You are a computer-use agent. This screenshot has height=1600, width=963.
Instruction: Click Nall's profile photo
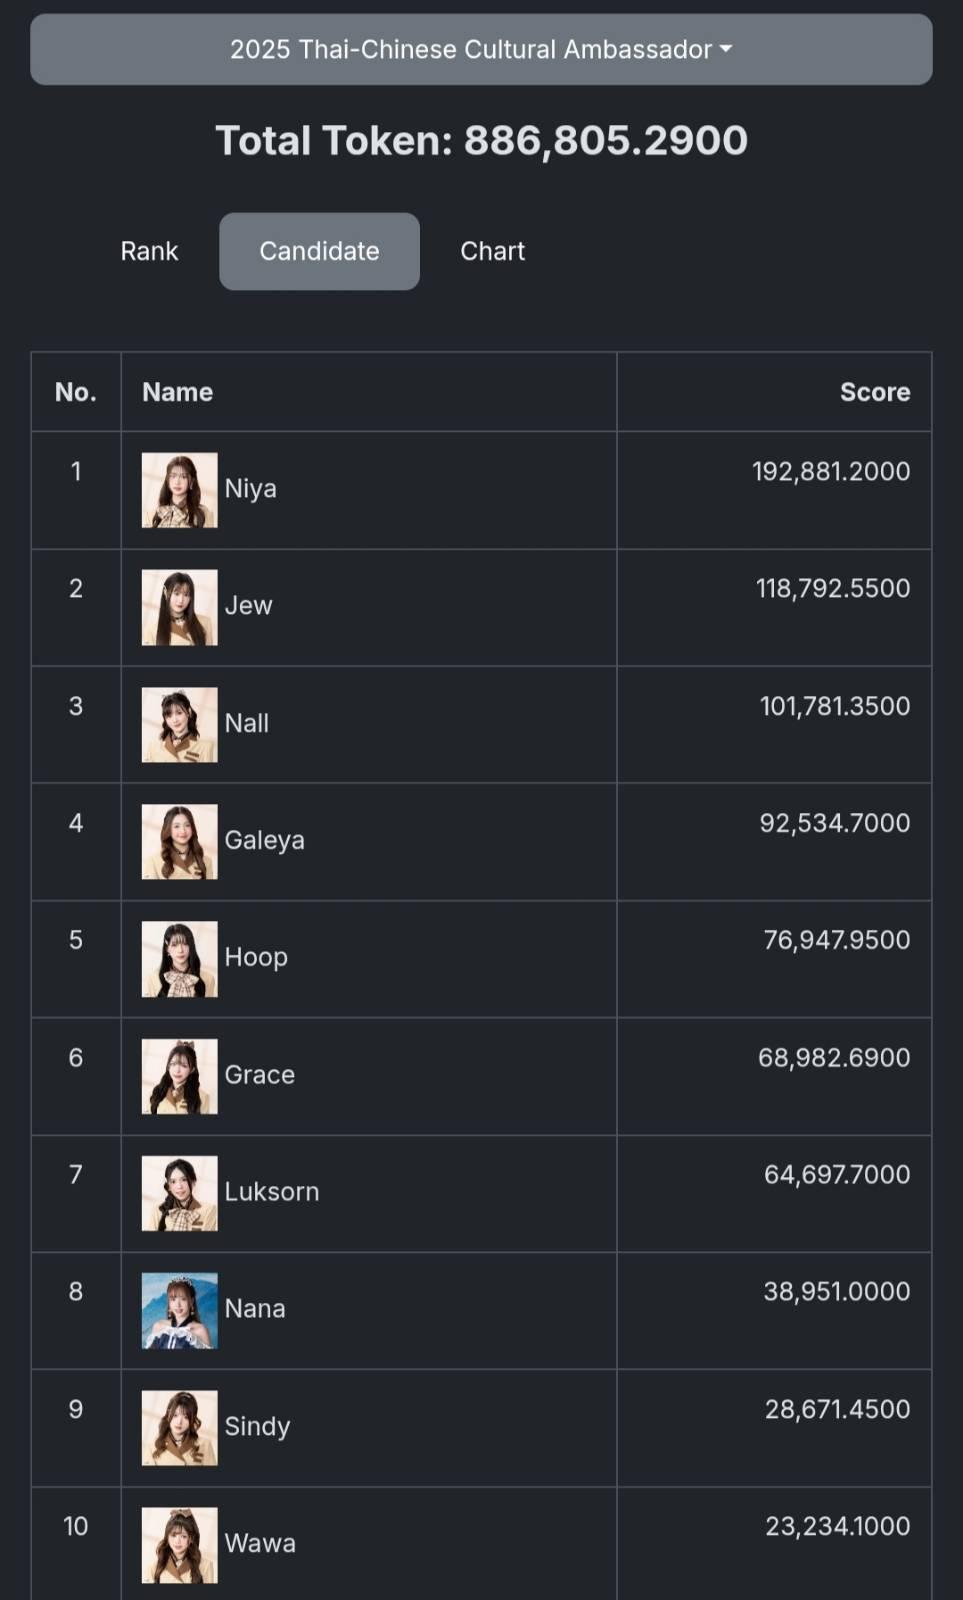(x=179, y=724)
